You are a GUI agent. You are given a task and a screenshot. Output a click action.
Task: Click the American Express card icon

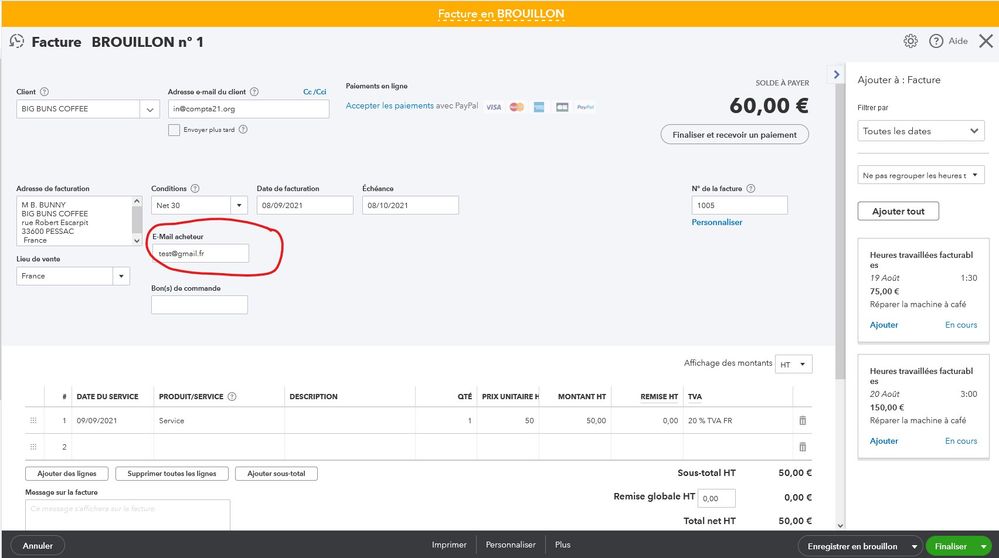point(539,107)
